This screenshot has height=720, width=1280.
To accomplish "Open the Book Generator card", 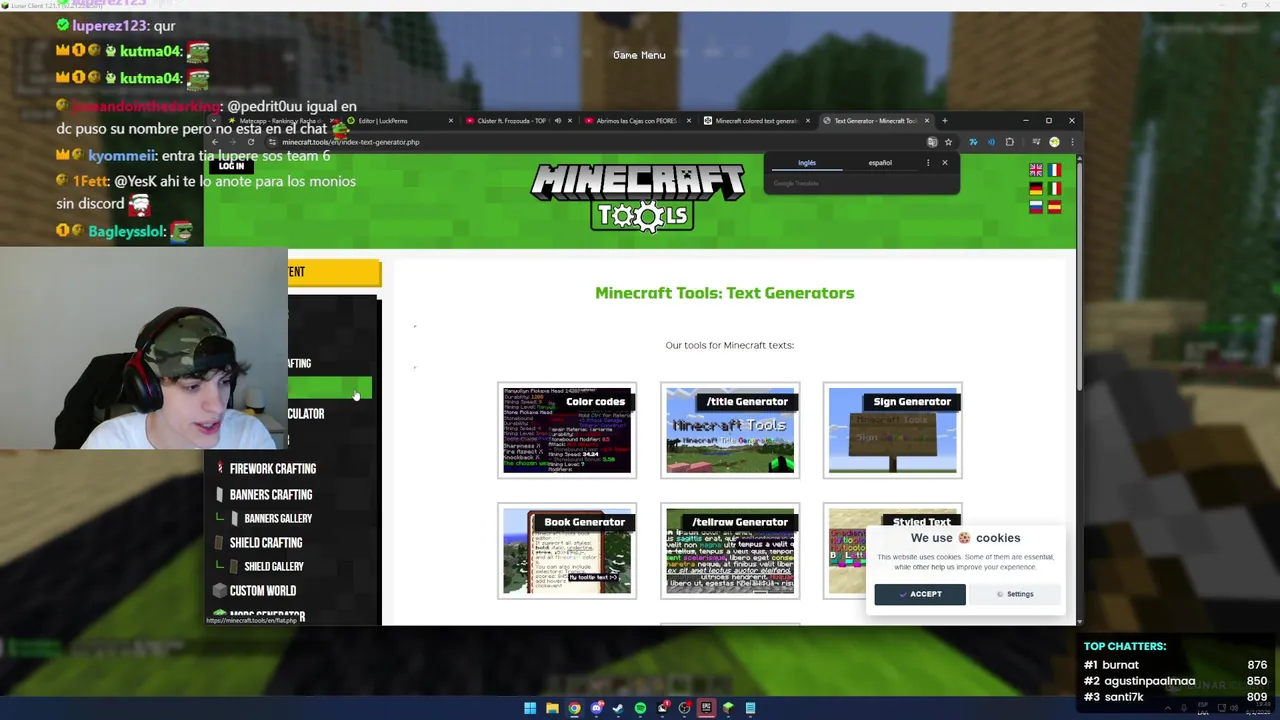I will (x=567, y=551).
